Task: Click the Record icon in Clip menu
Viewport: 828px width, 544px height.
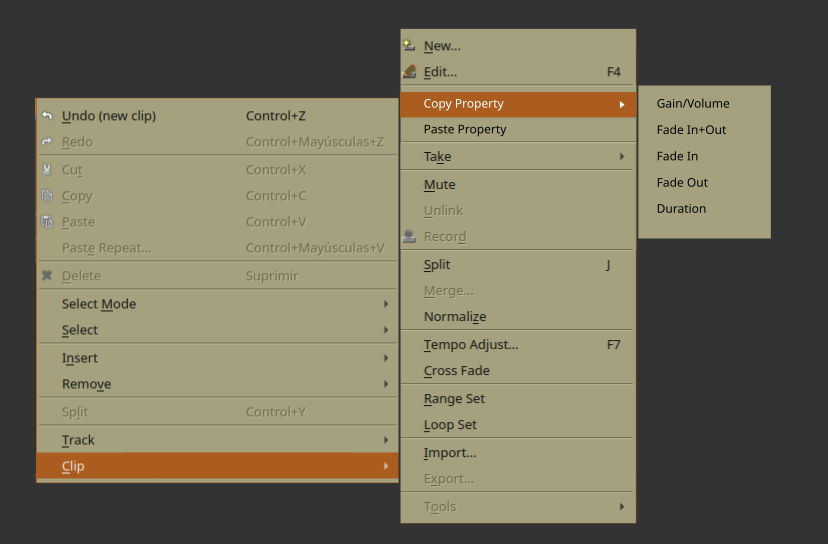Action: coord(409,236)
